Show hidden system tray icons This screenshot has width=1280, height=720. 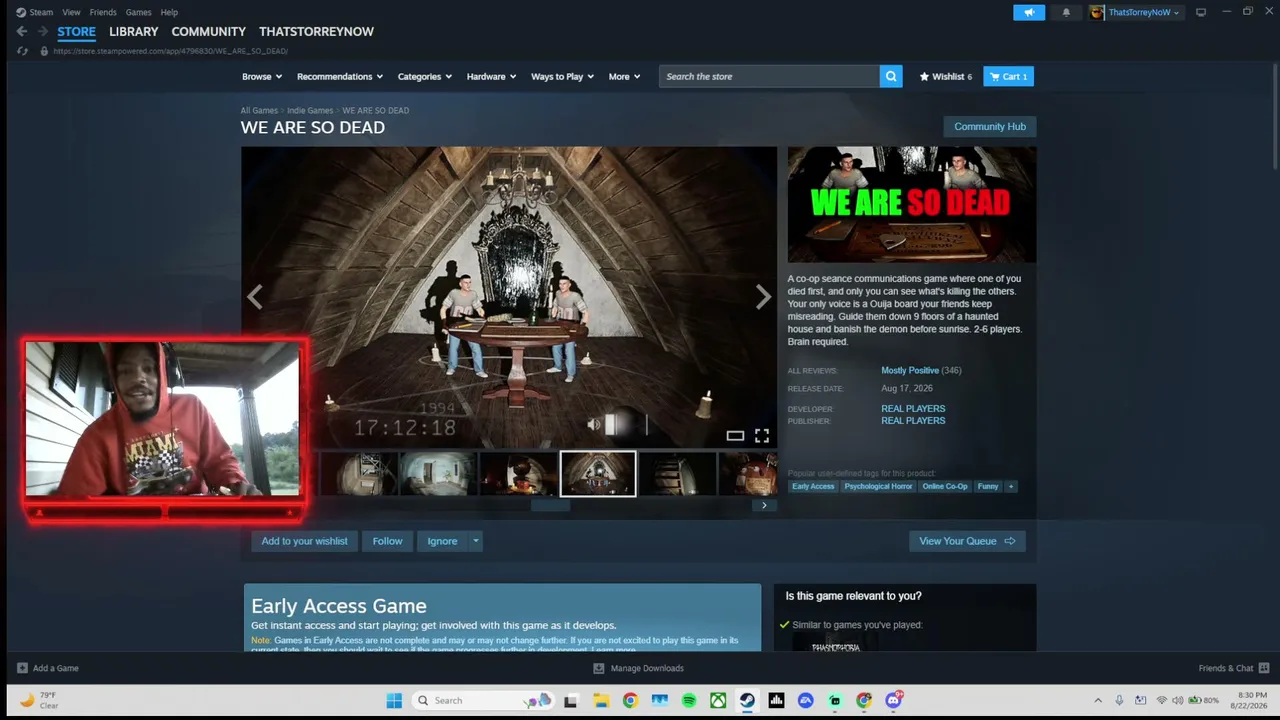pos(1098,700)
